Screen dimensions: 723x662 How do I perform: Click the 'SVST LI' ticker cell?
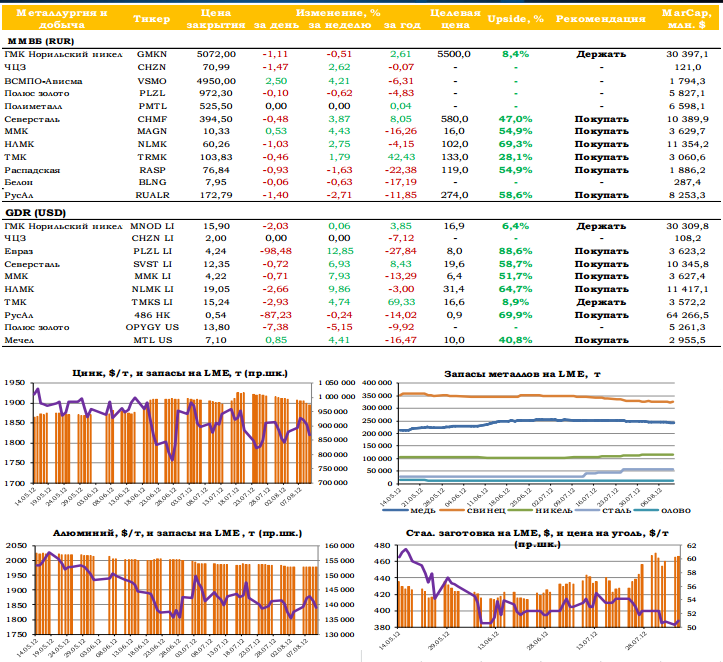pos(152,264)
